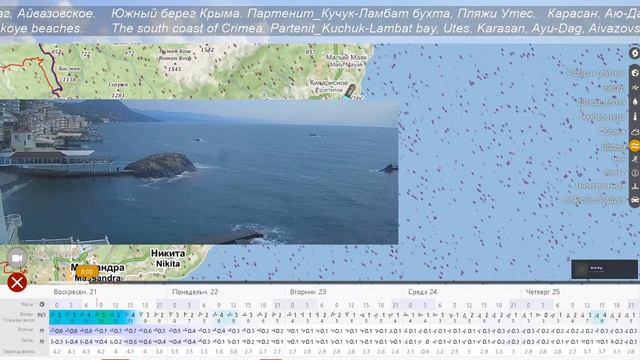Select the Понедельн. 22 day header
The image size is (640, 360).
point(195,292)
